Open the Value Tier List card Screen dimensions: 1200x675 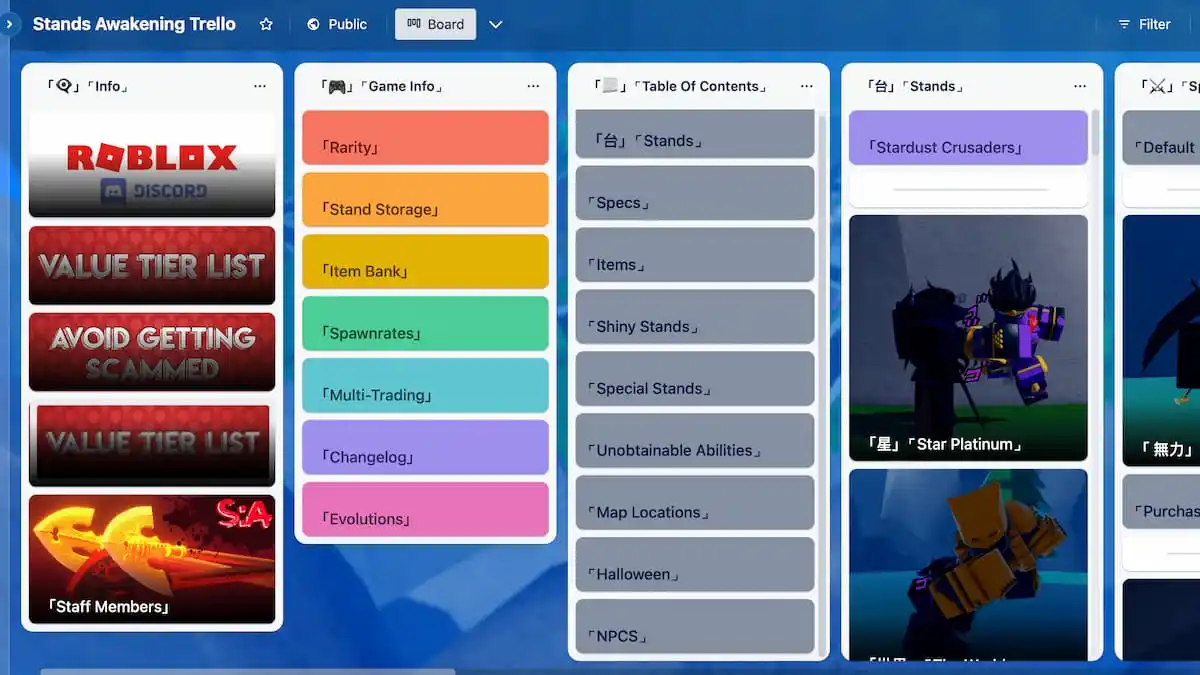click(152, 265)
